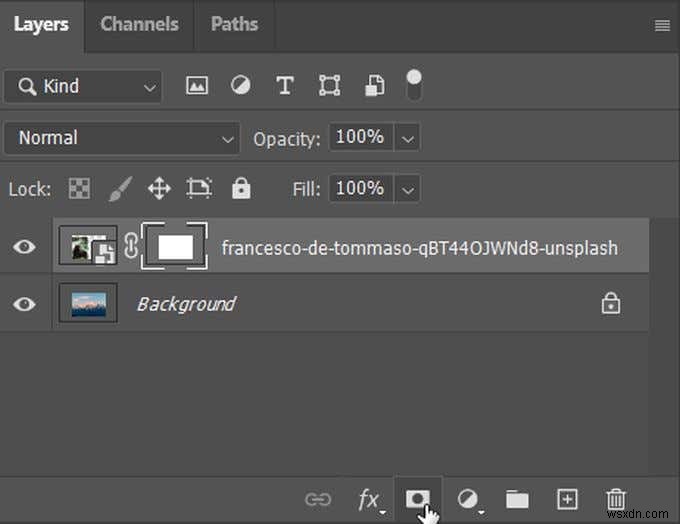The image size is (680, 524).
Task: Toggle lock transparent pixels
Action: click(x=77, y=188)
